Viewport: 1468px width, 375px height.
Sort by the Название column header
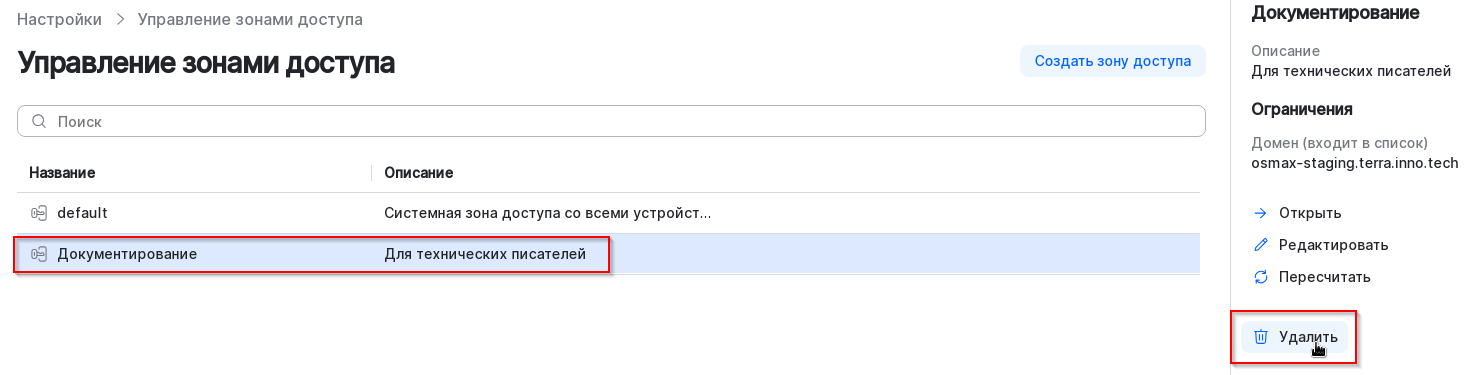[x=62, y=173]
